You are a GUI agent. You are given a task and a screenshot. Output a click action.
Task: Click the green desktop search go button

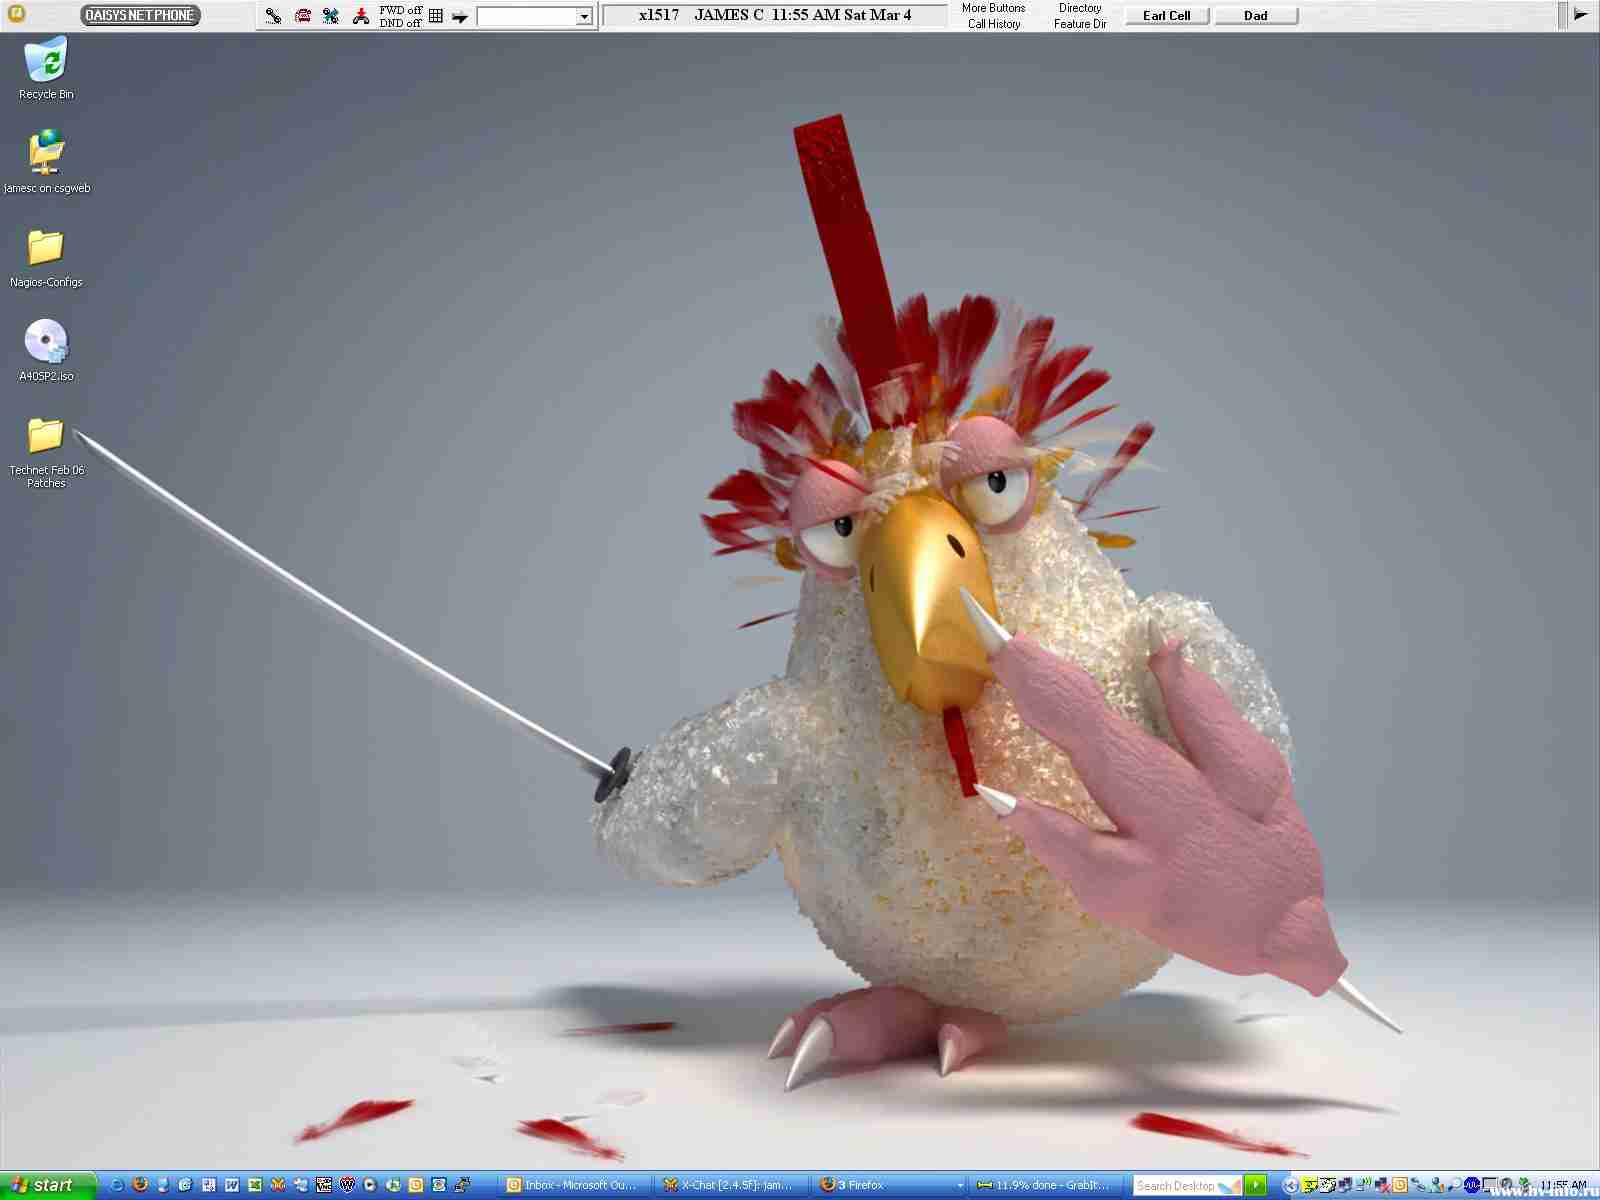1255,1185
